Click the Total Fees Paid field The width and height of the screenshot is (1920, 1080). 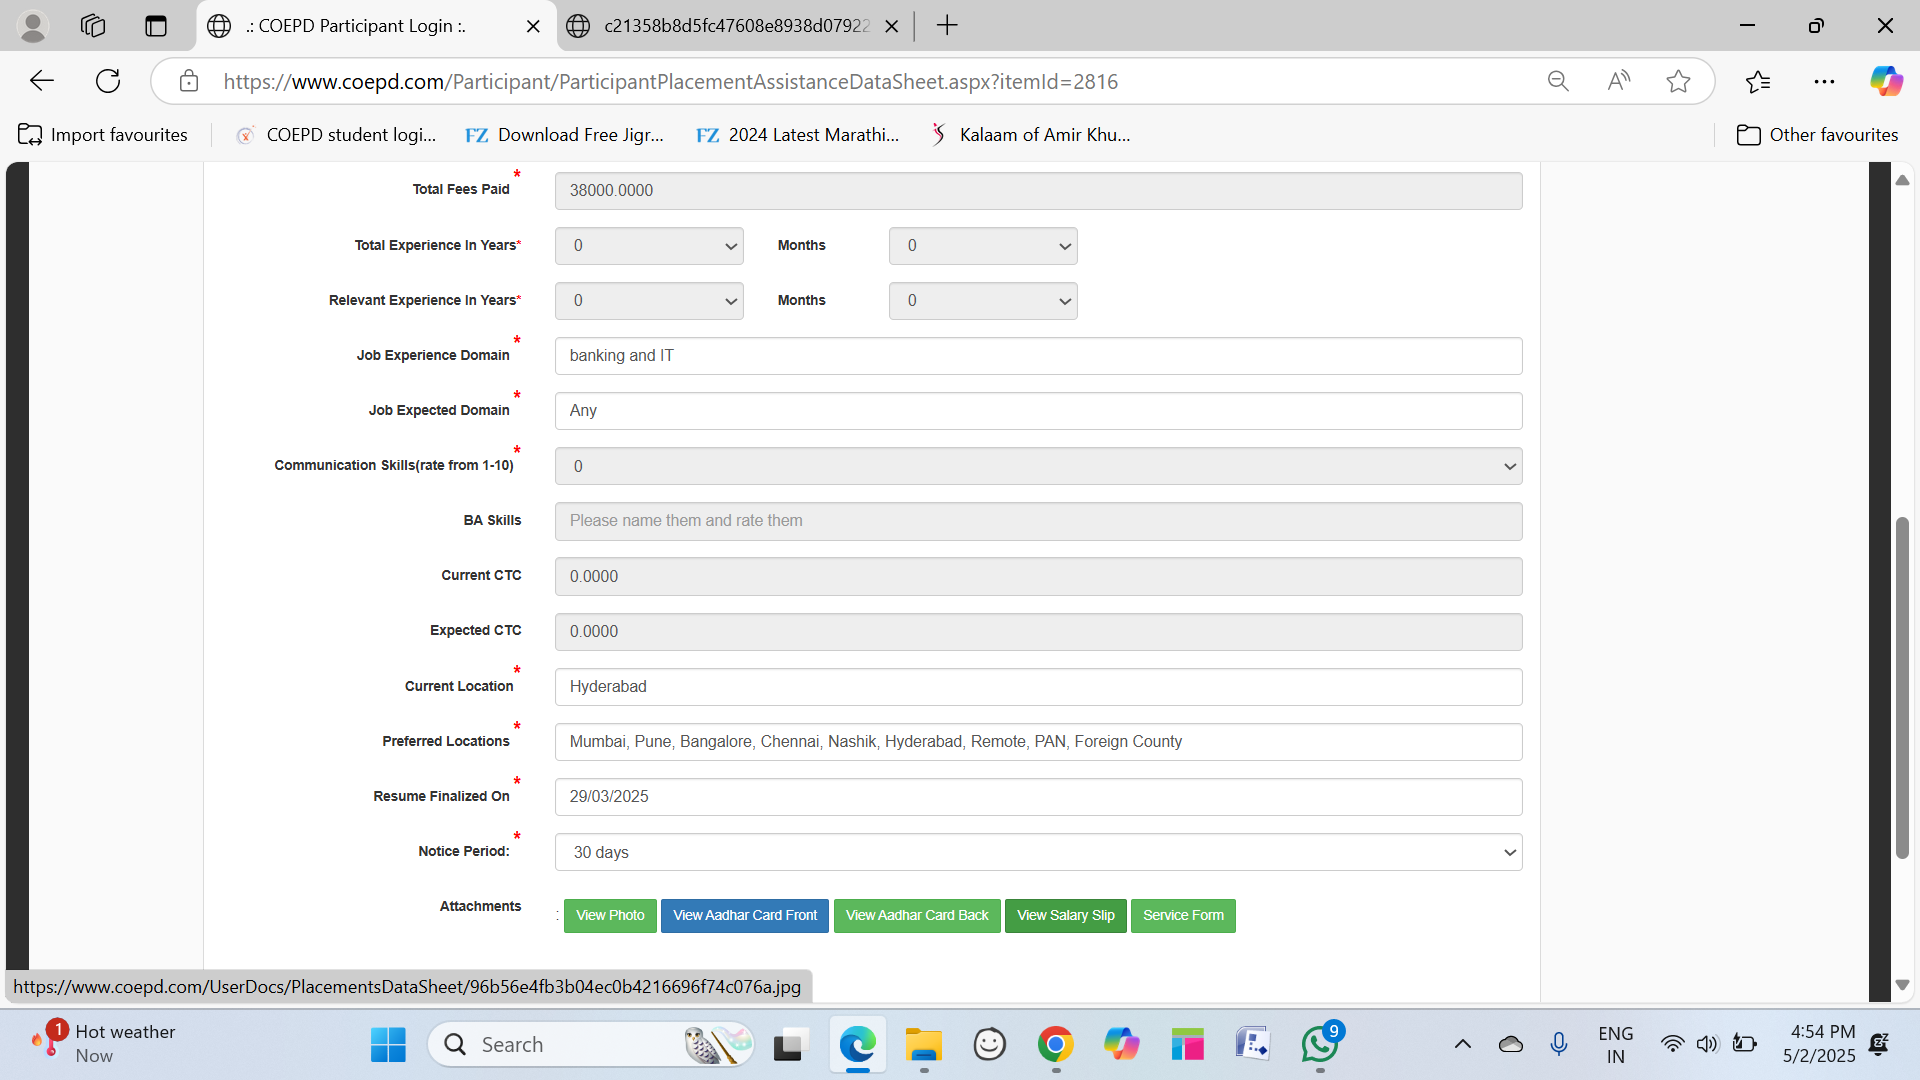pos(1038,191)
